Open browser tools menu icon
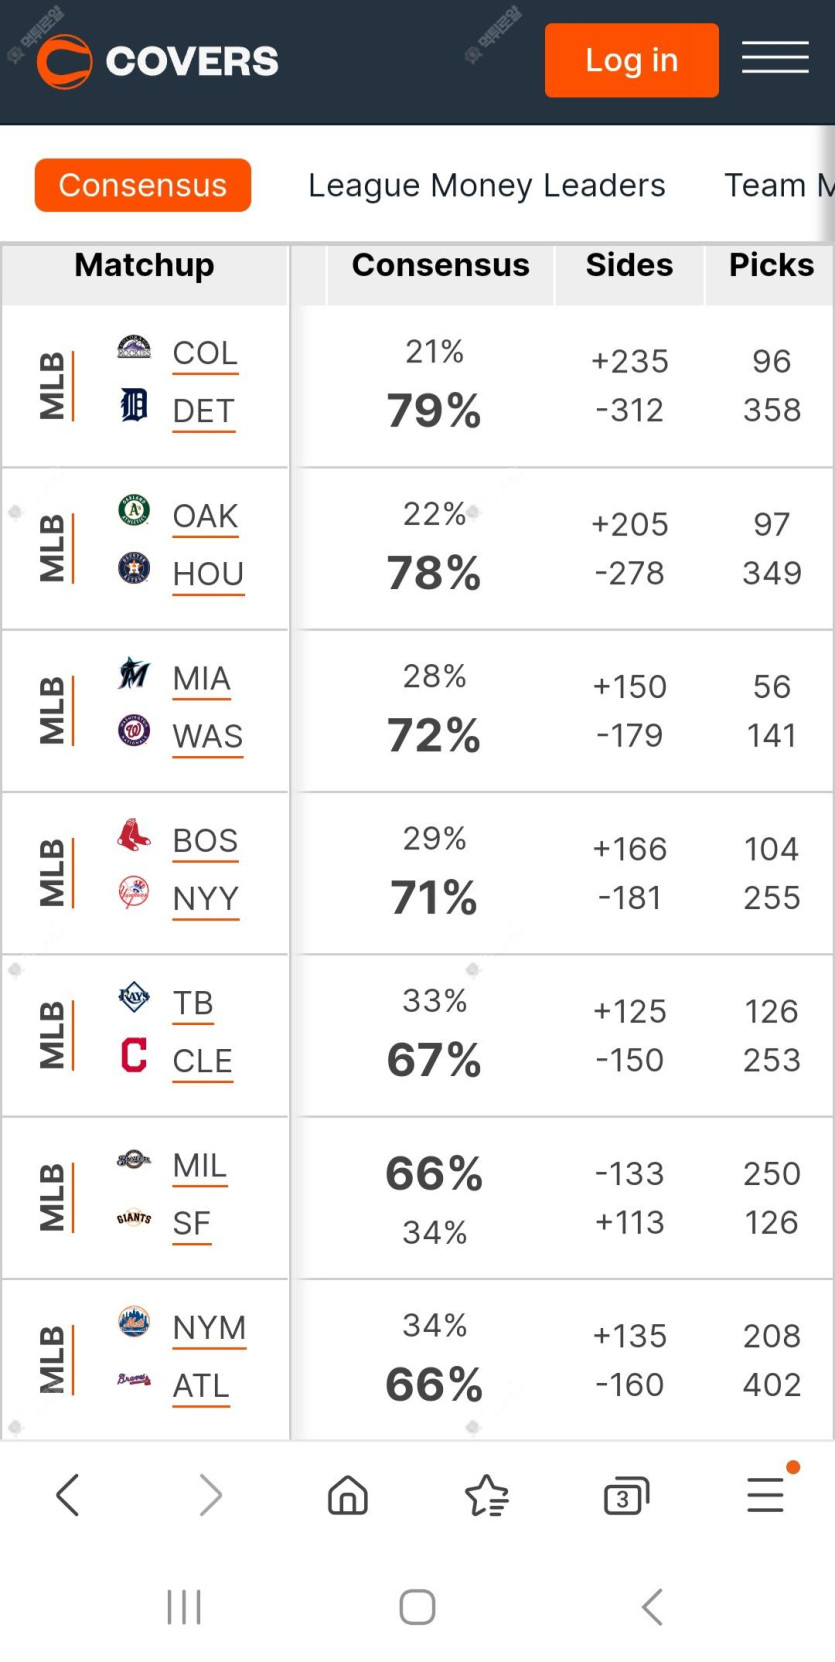835x1662 pixels. point(766,1494)
